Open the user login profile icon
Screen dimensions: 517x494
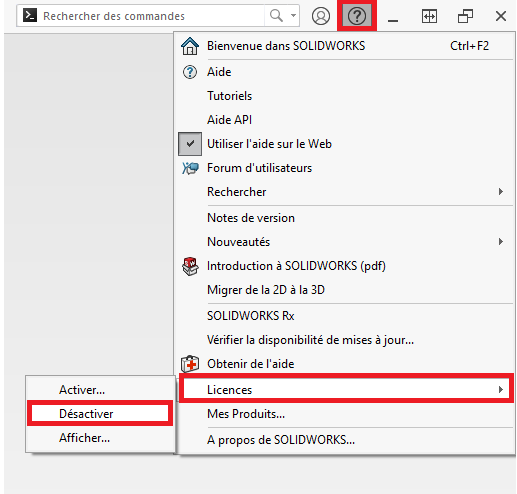click(321, 16)
